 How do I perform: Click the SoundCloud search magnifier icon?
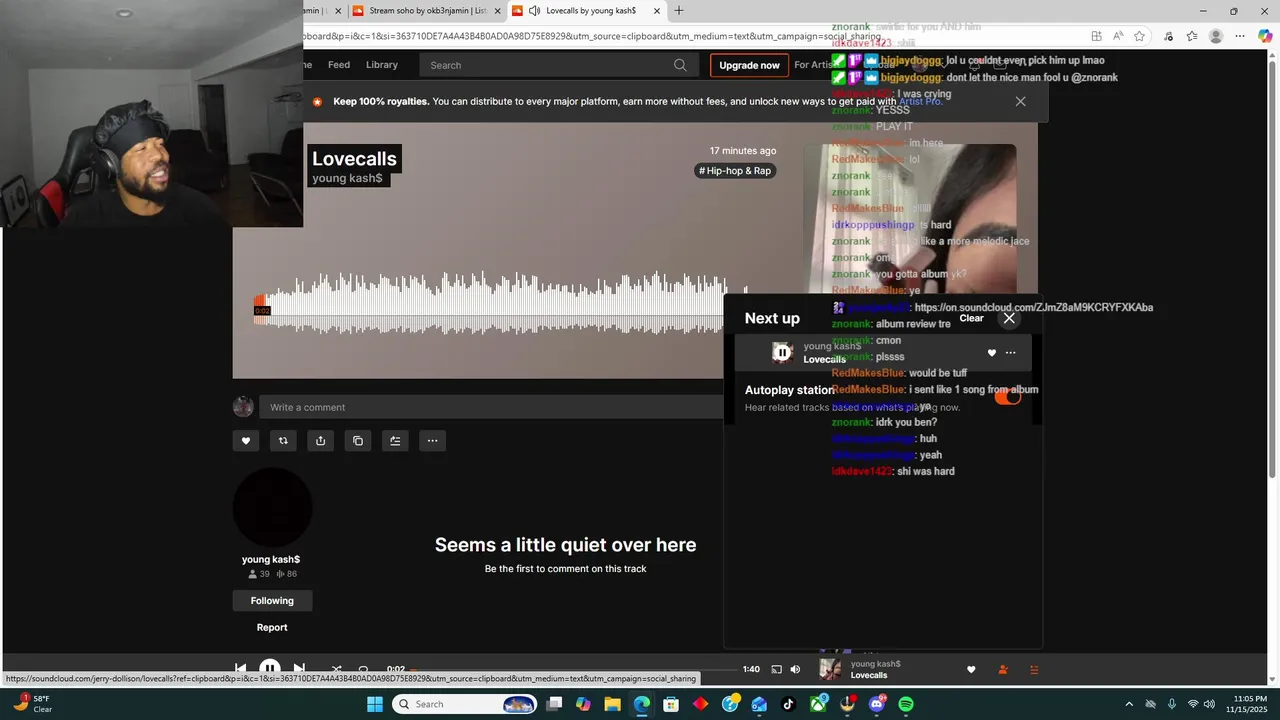(680, 65)
